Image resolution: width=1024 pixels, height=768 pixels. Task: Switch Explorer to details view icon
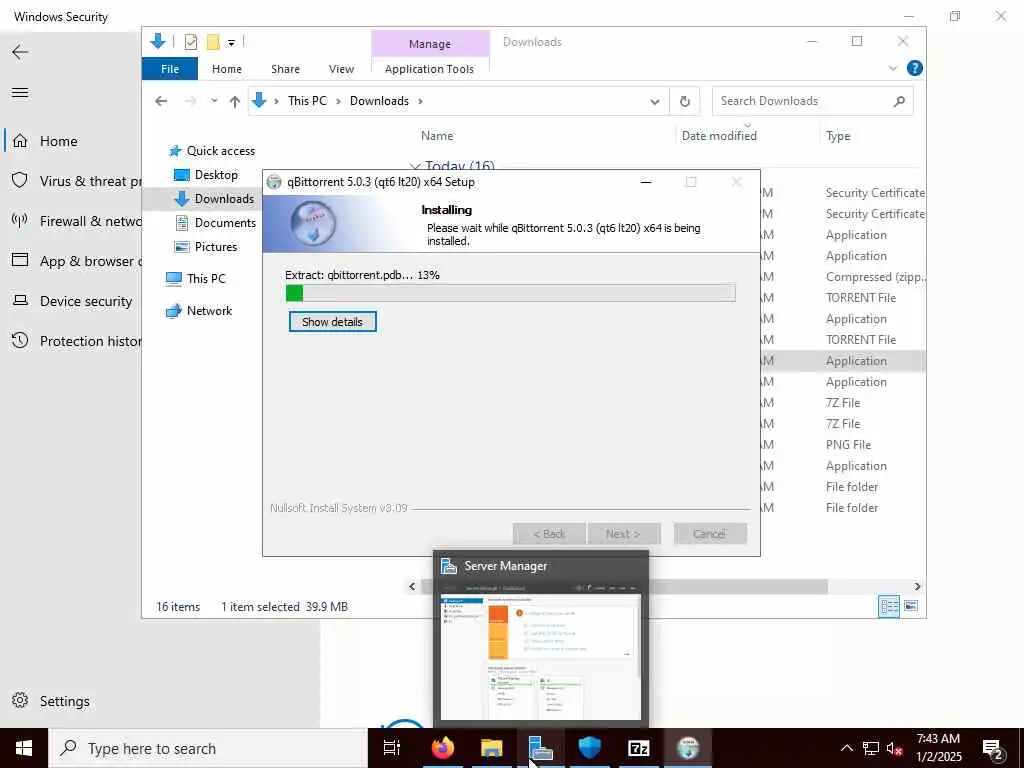click(889, 606)
